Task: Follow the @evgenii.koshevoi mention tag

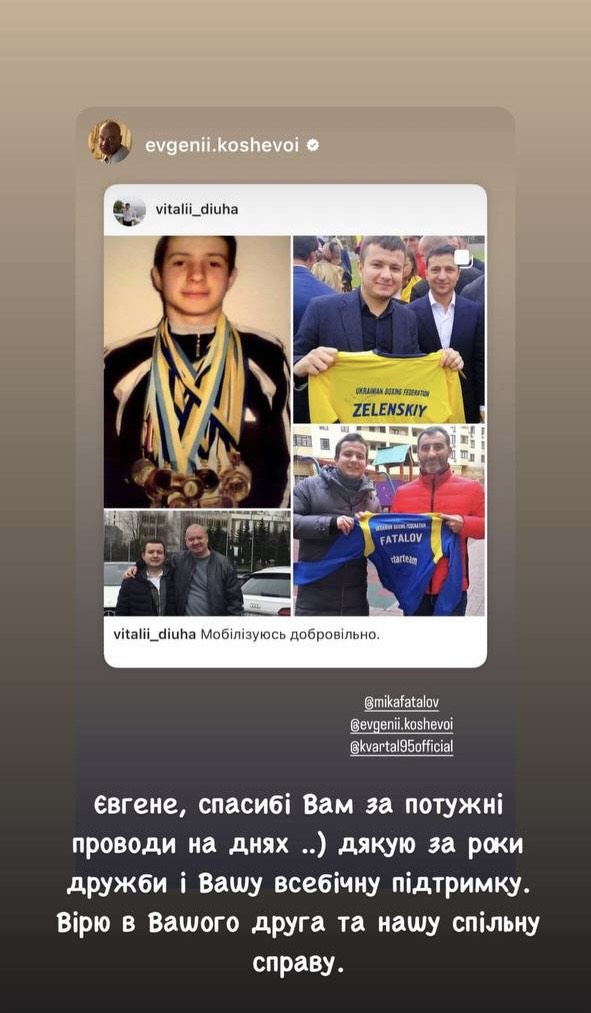Action: coord(402,725)
